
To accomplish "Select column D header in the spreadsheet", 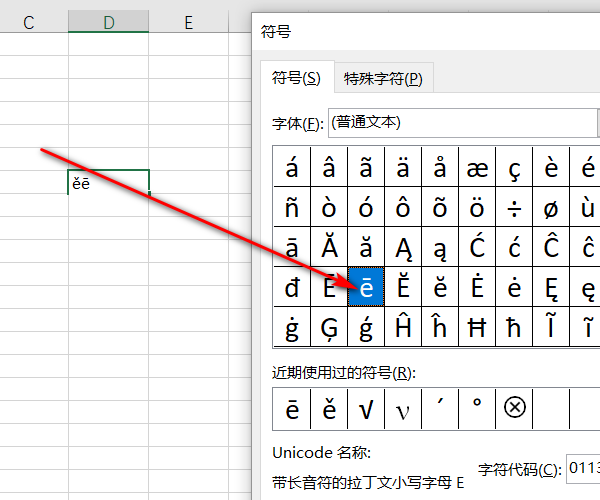I will 108,22.
